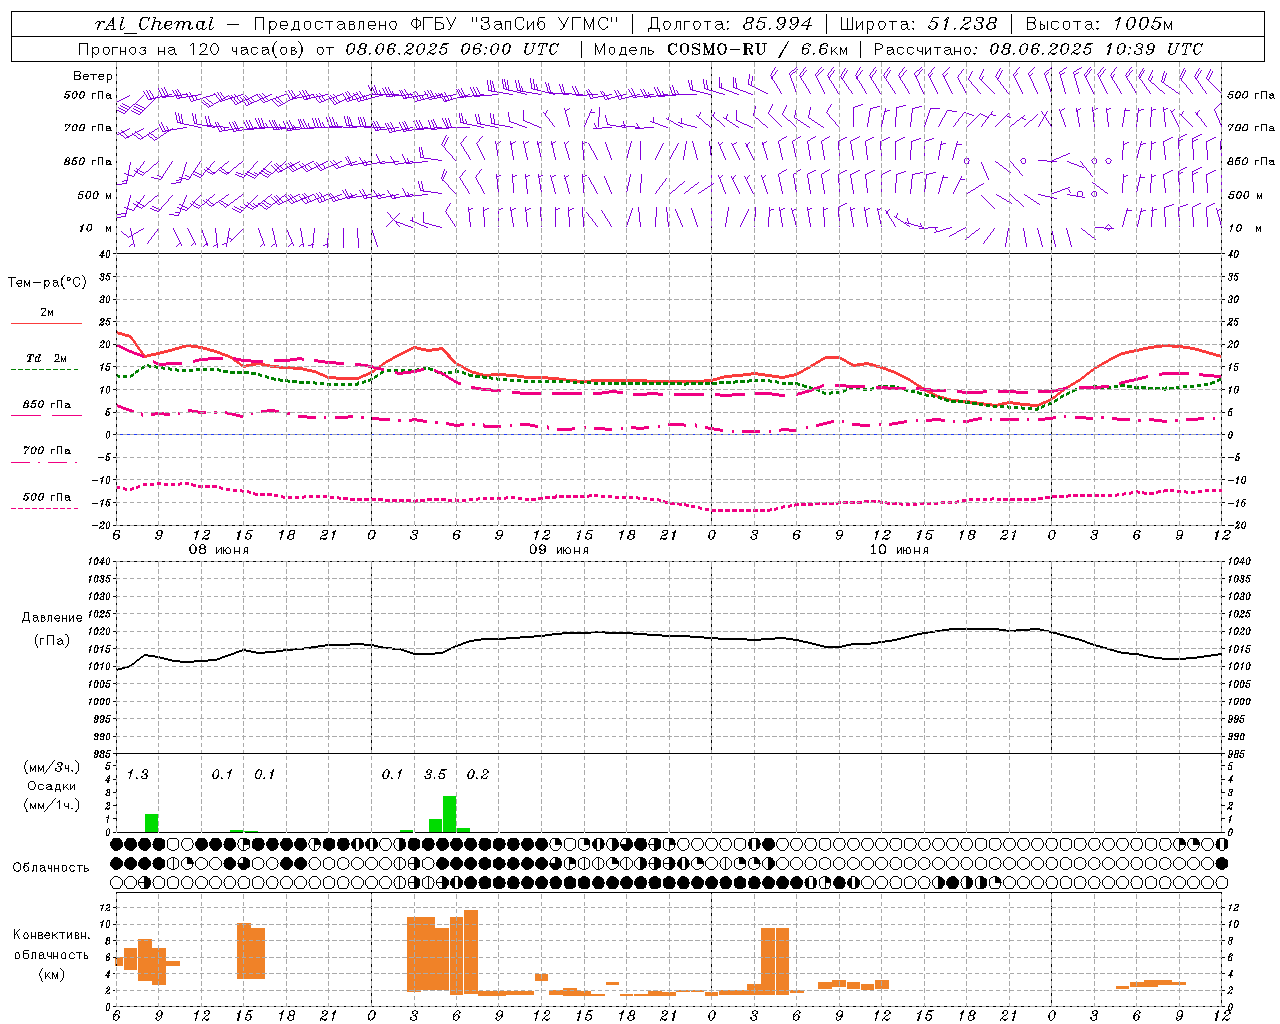Click the "Модель COSMO-RU / 6.6км" text
The image size is (1280, 1024).
(x=720, y=49)
